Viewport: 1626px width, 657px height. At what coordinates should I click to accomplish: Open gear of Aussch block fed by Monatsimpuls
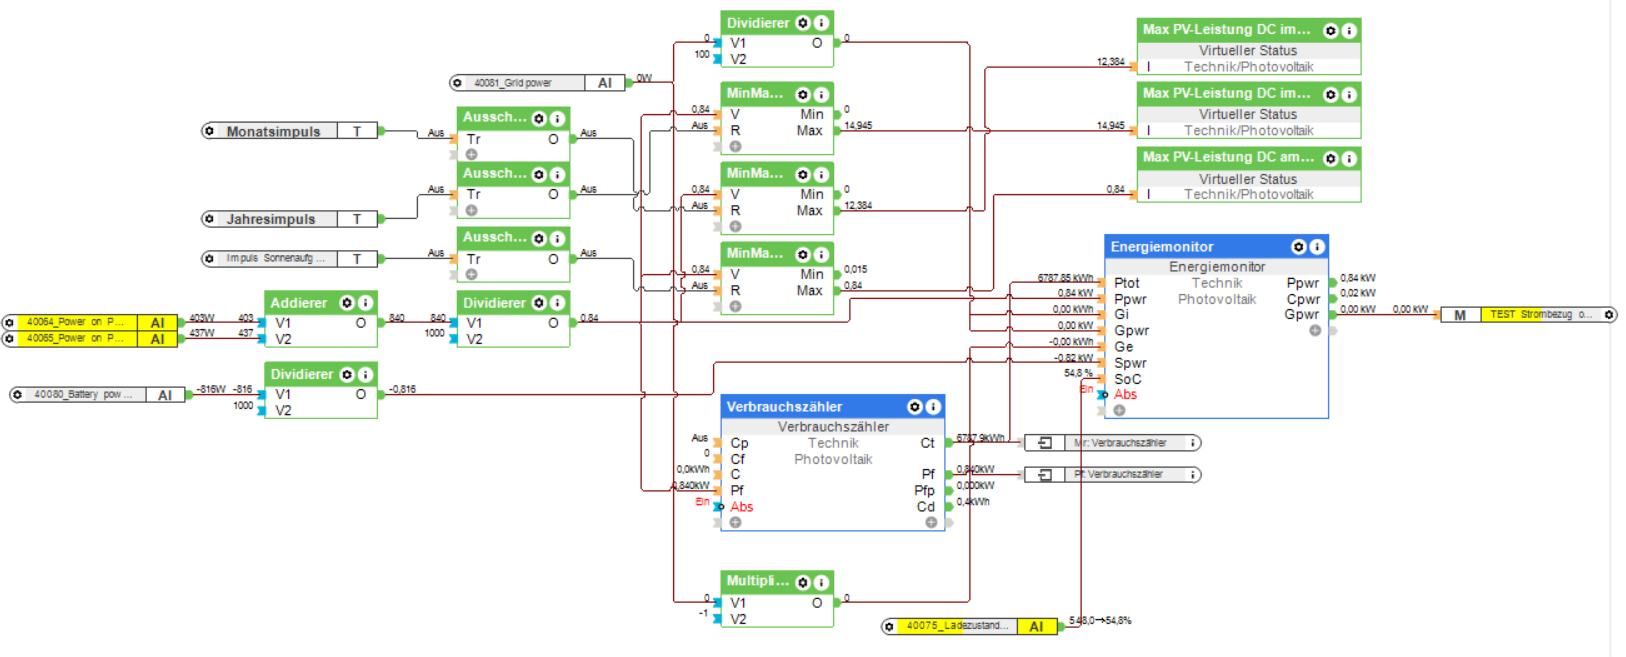(x=539, y=118)
